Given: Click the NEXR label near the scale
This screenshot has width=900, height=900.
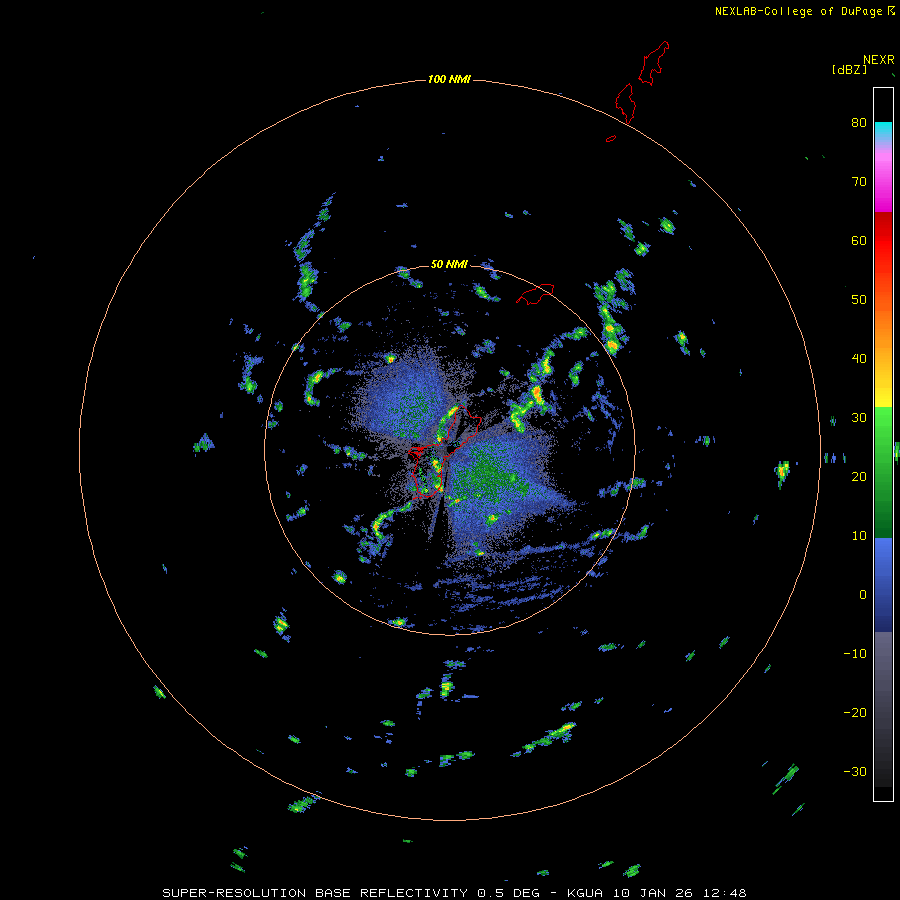Looking at the screenshot, I should pyautogui.click(x=879, y=60).
